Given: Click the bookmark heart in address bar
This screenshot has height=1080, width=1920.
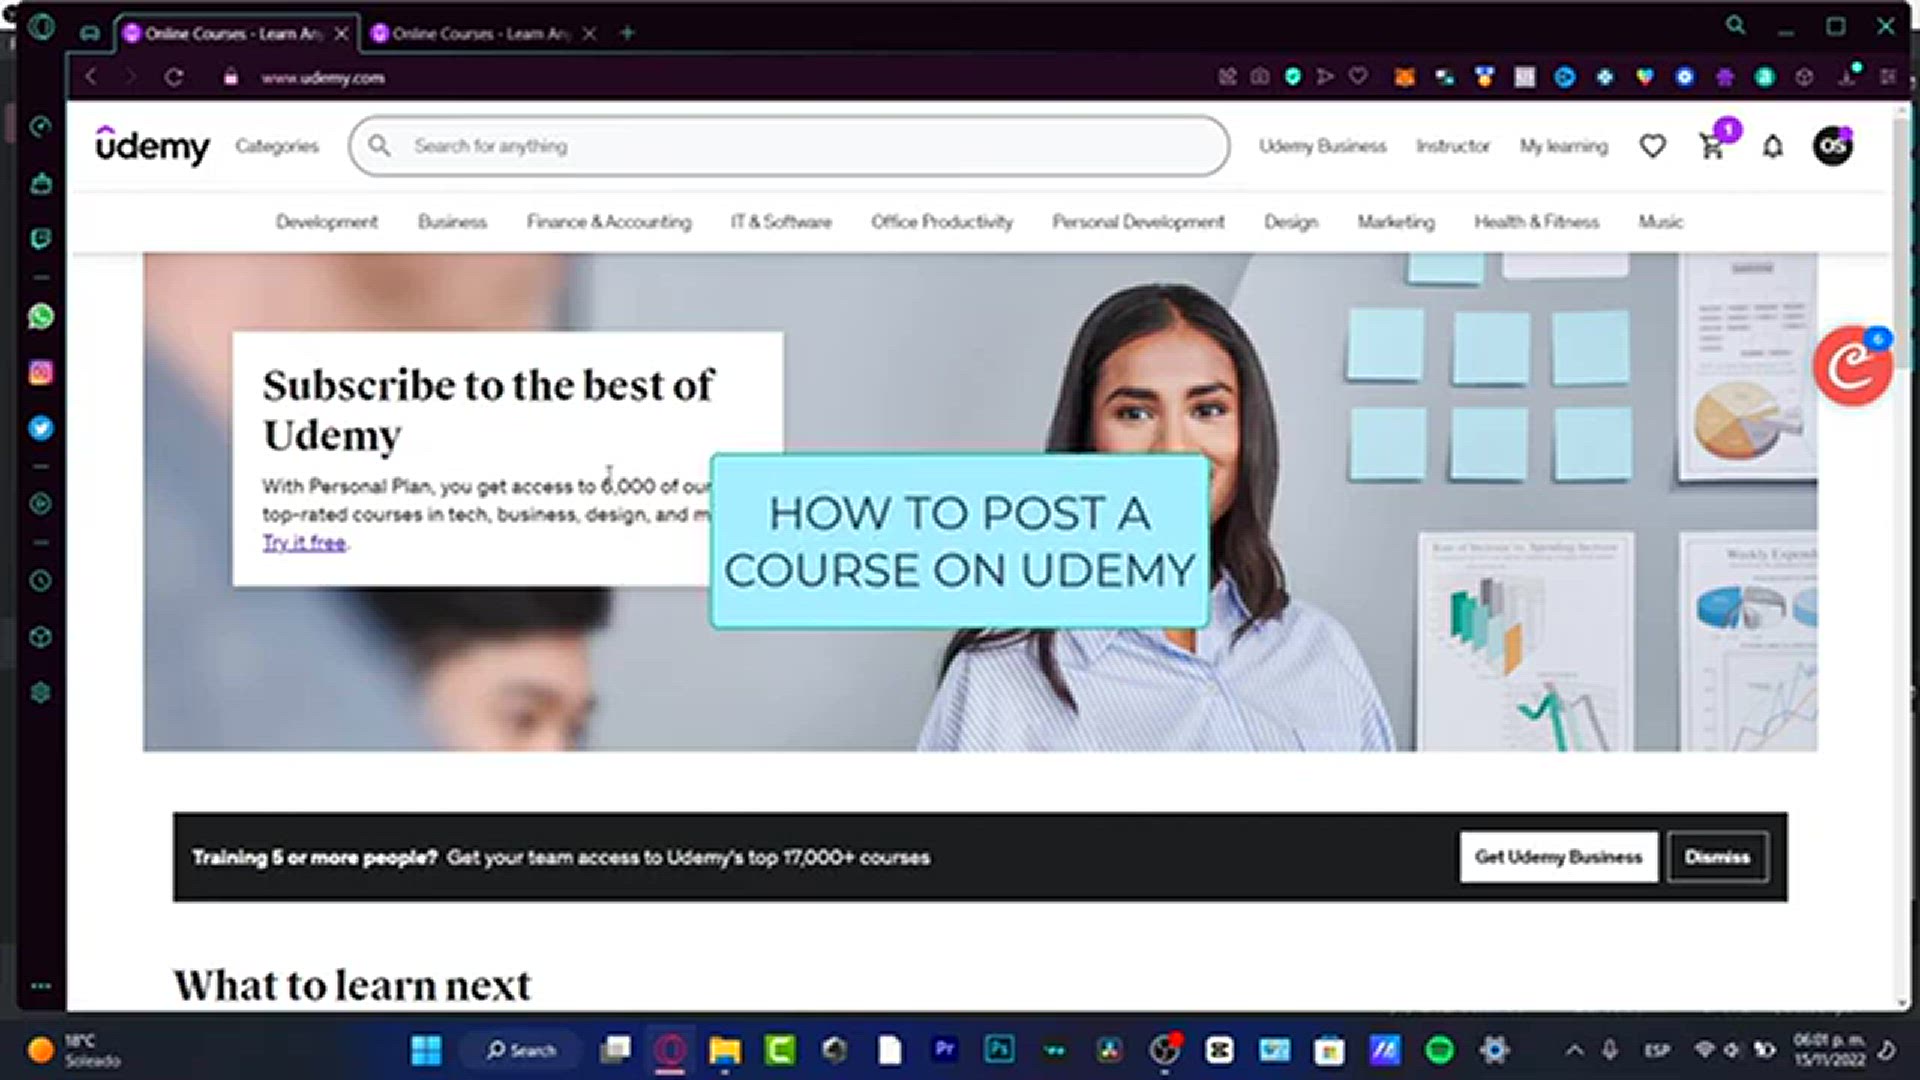Looking at the screenshot, I should click(x=1358, y=76).
